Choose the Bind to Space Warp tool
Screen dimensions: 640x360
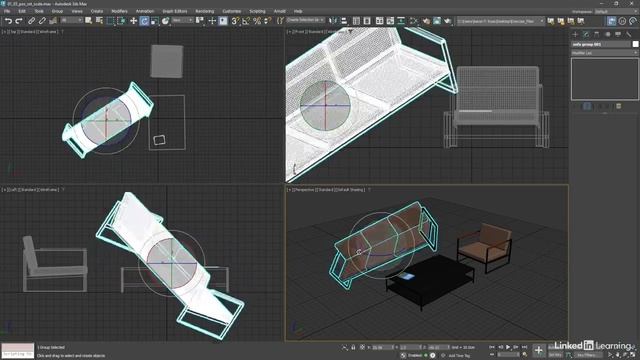tap(53, 21)
